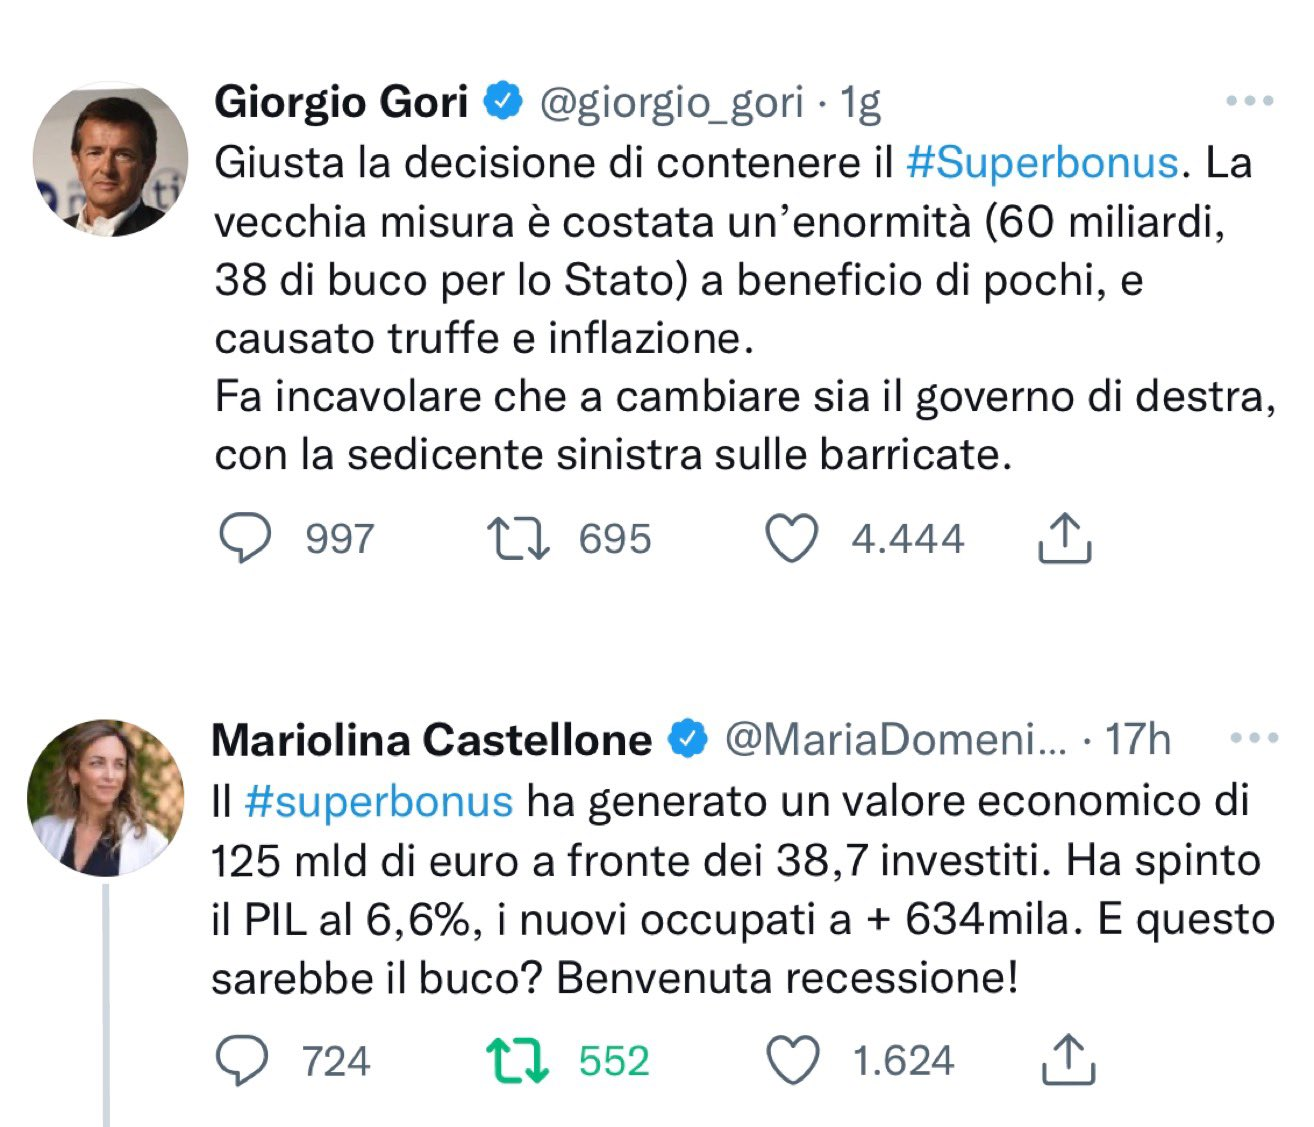Reply to Giorgio Gori's tweet
1314x1127 pixels.
coord(245,538)
